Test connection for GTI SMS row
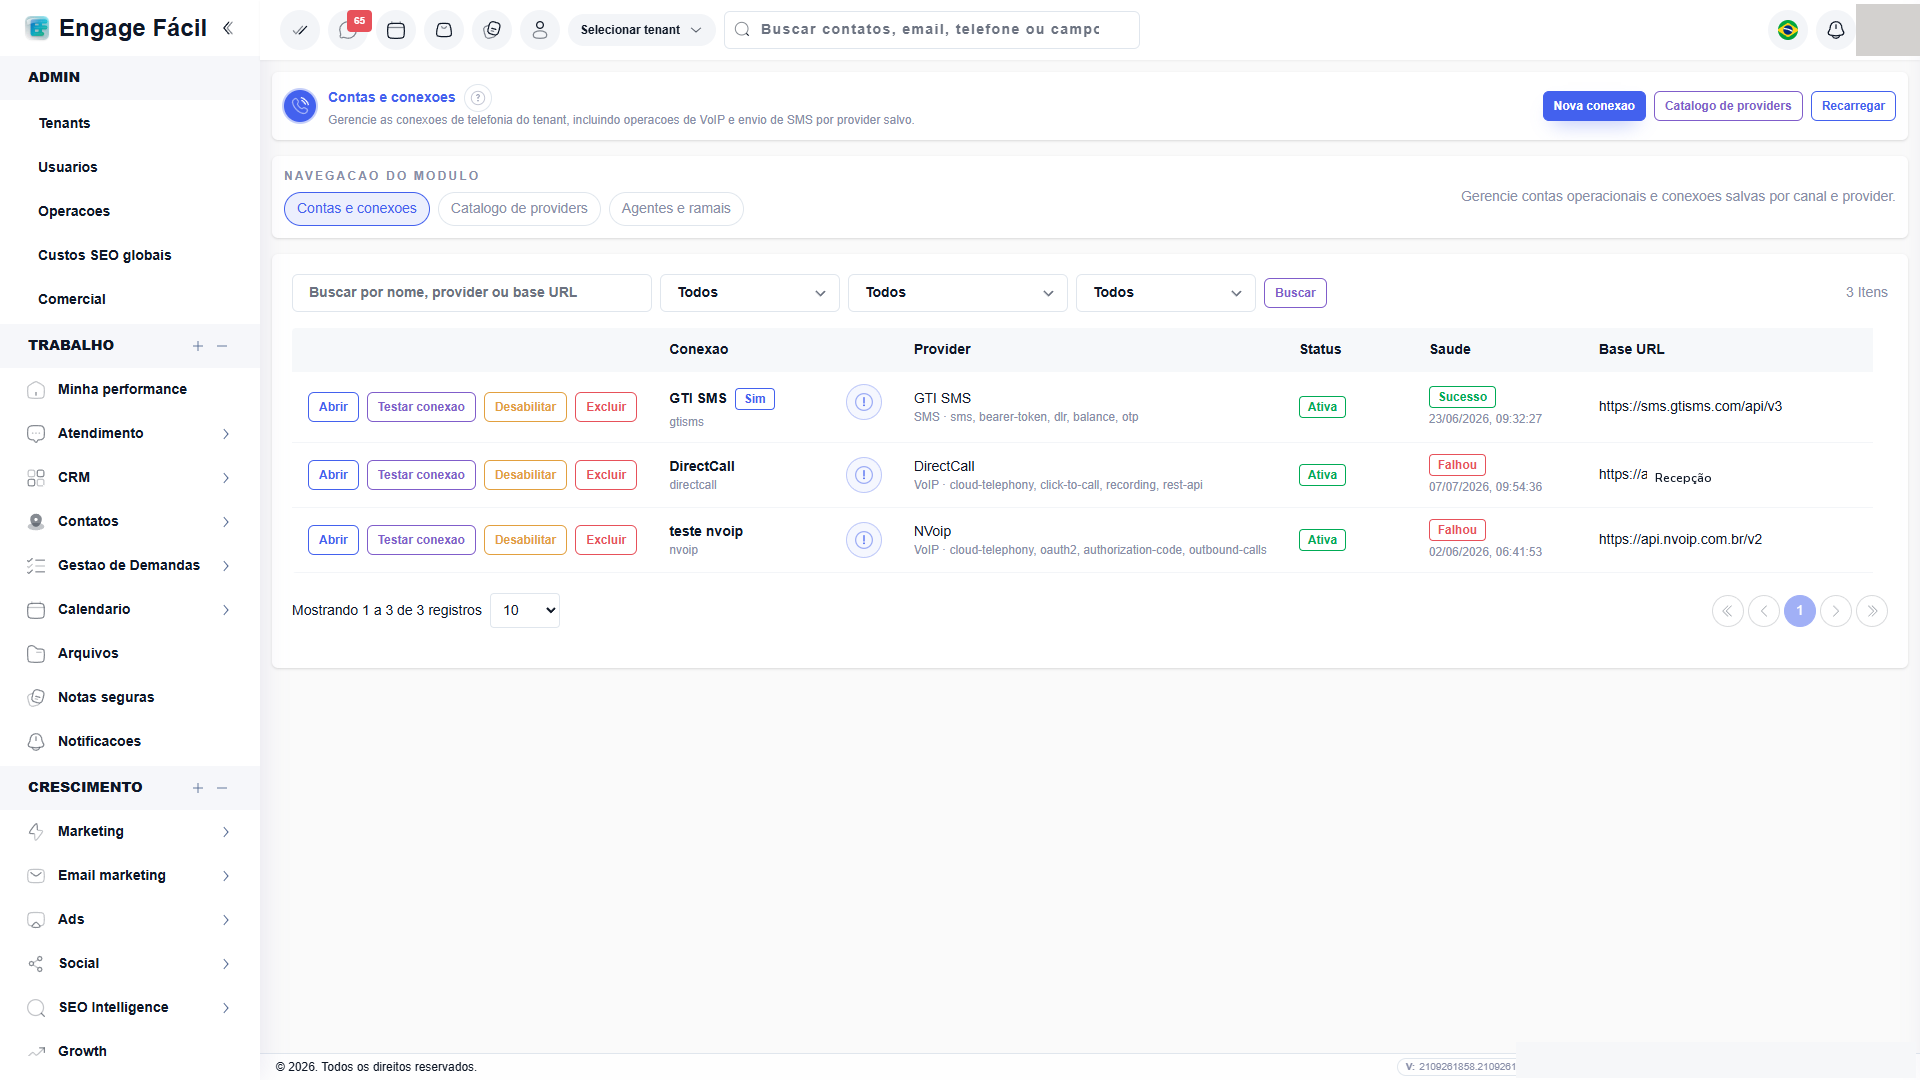Viewport: 1920px width, 1080px height. (421, 407)
